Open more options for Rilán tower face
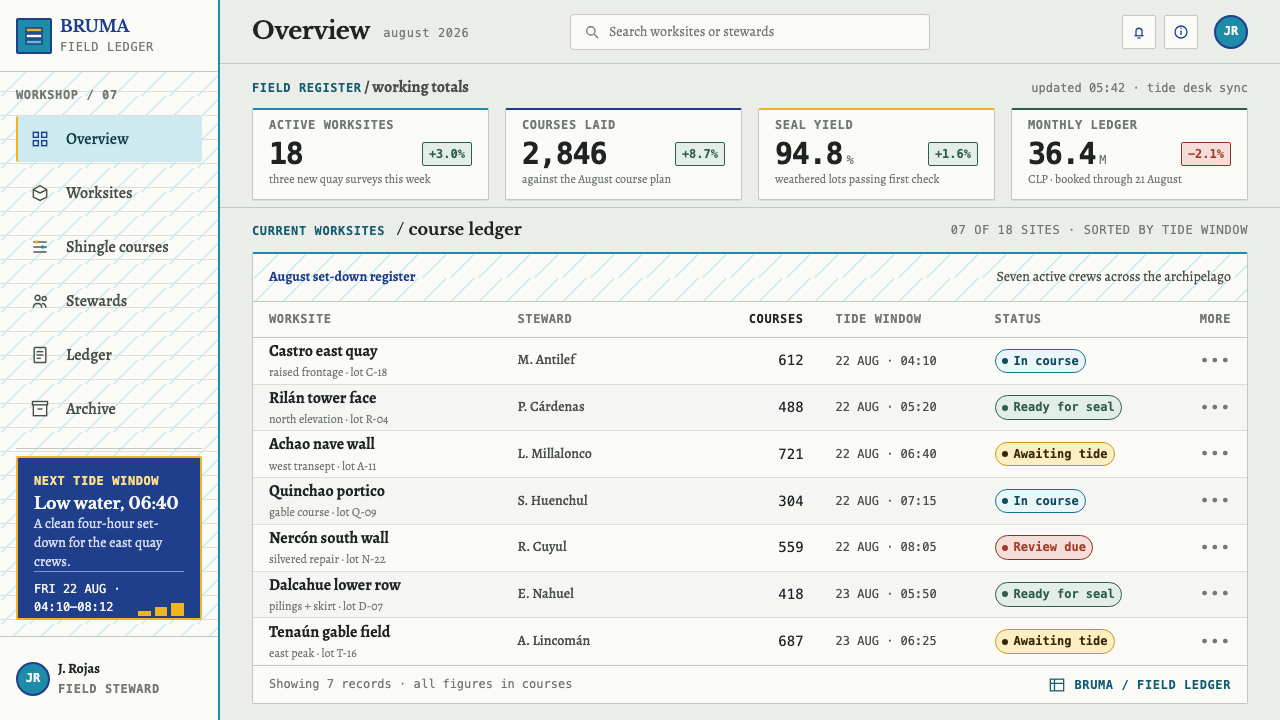 [1215, 407]
